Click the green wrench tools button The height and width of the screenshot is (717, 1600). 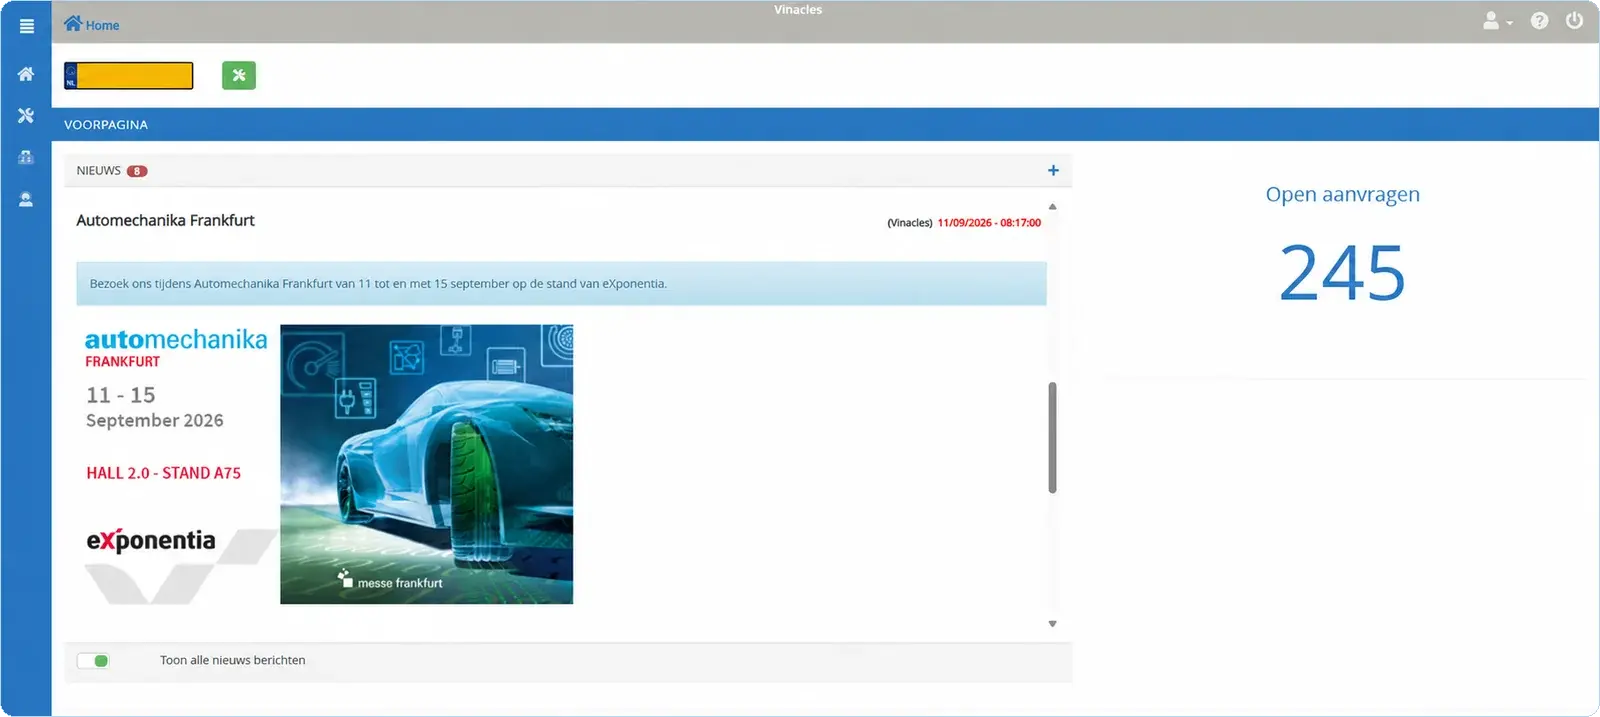click(x=239, y=75)
